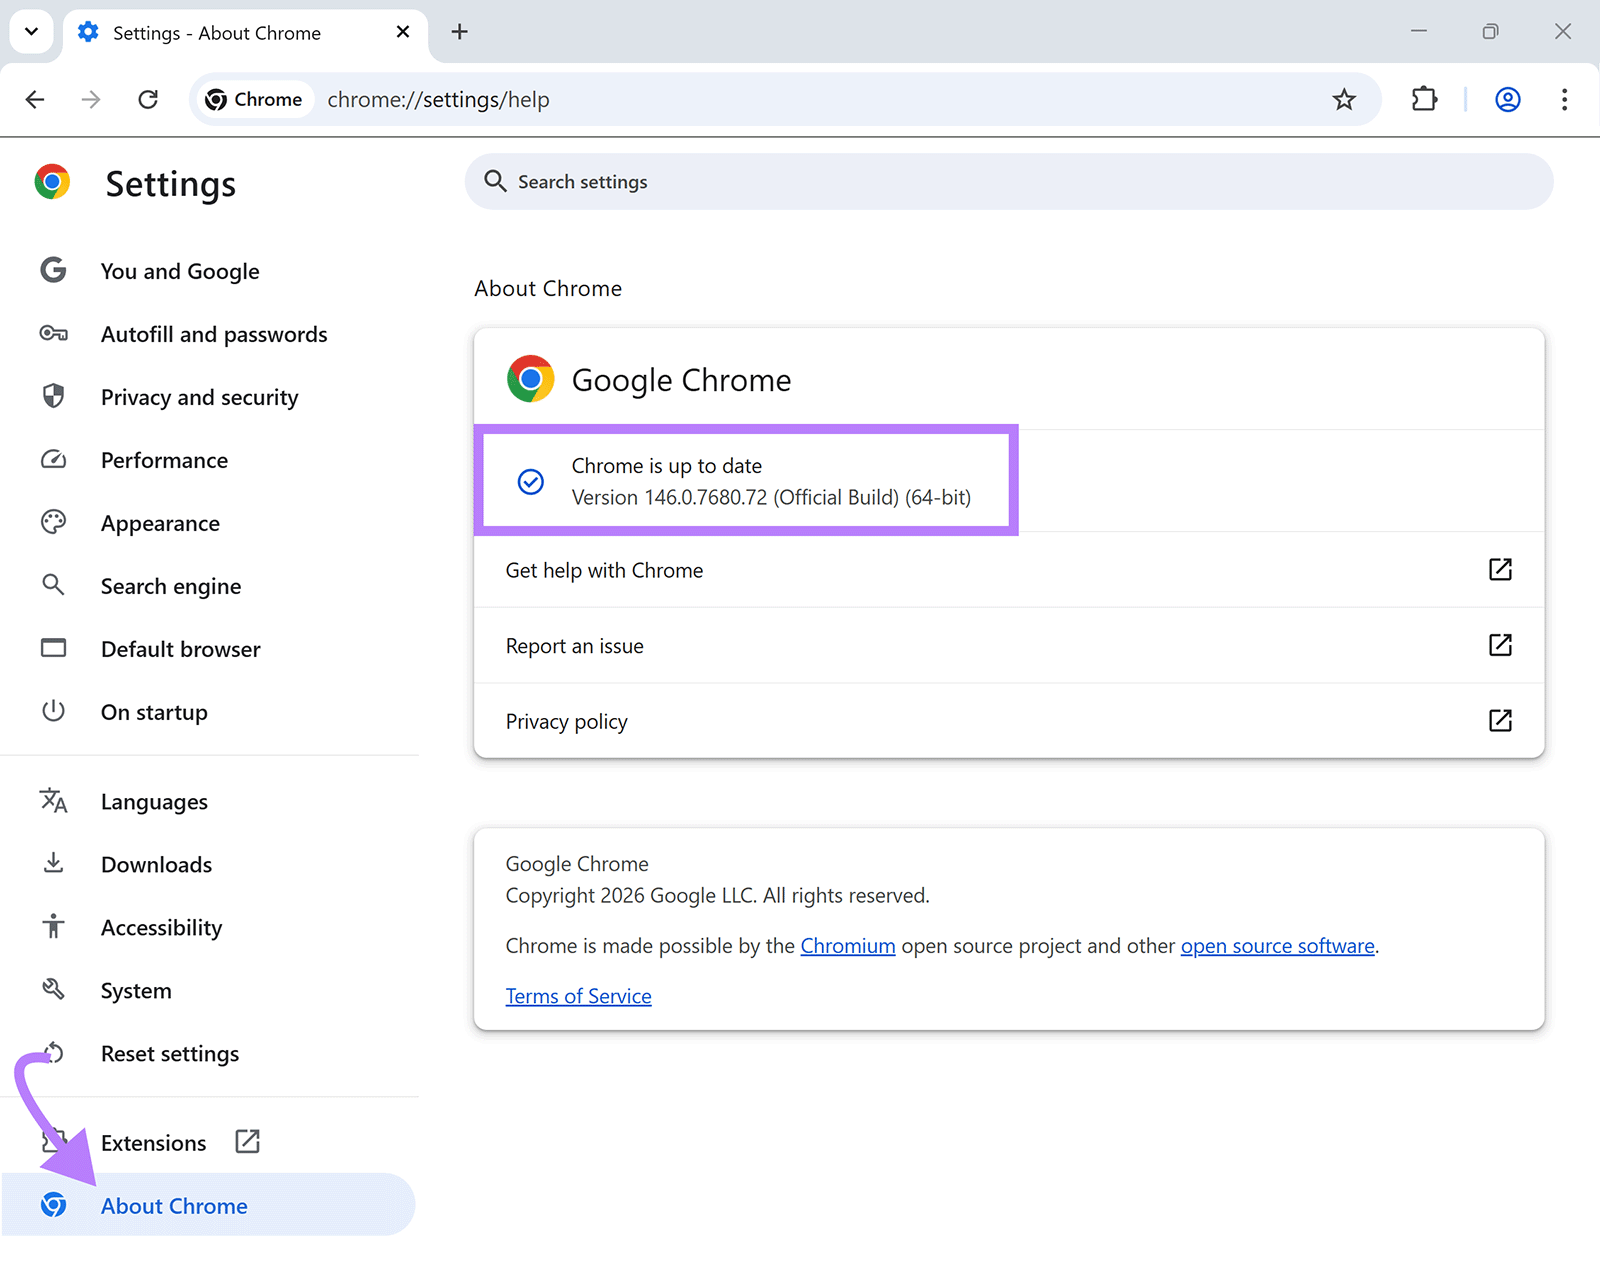Open the three-dot Chrome menu
Viewport: 1600px width, 1285px height.
coord(1564,99)
